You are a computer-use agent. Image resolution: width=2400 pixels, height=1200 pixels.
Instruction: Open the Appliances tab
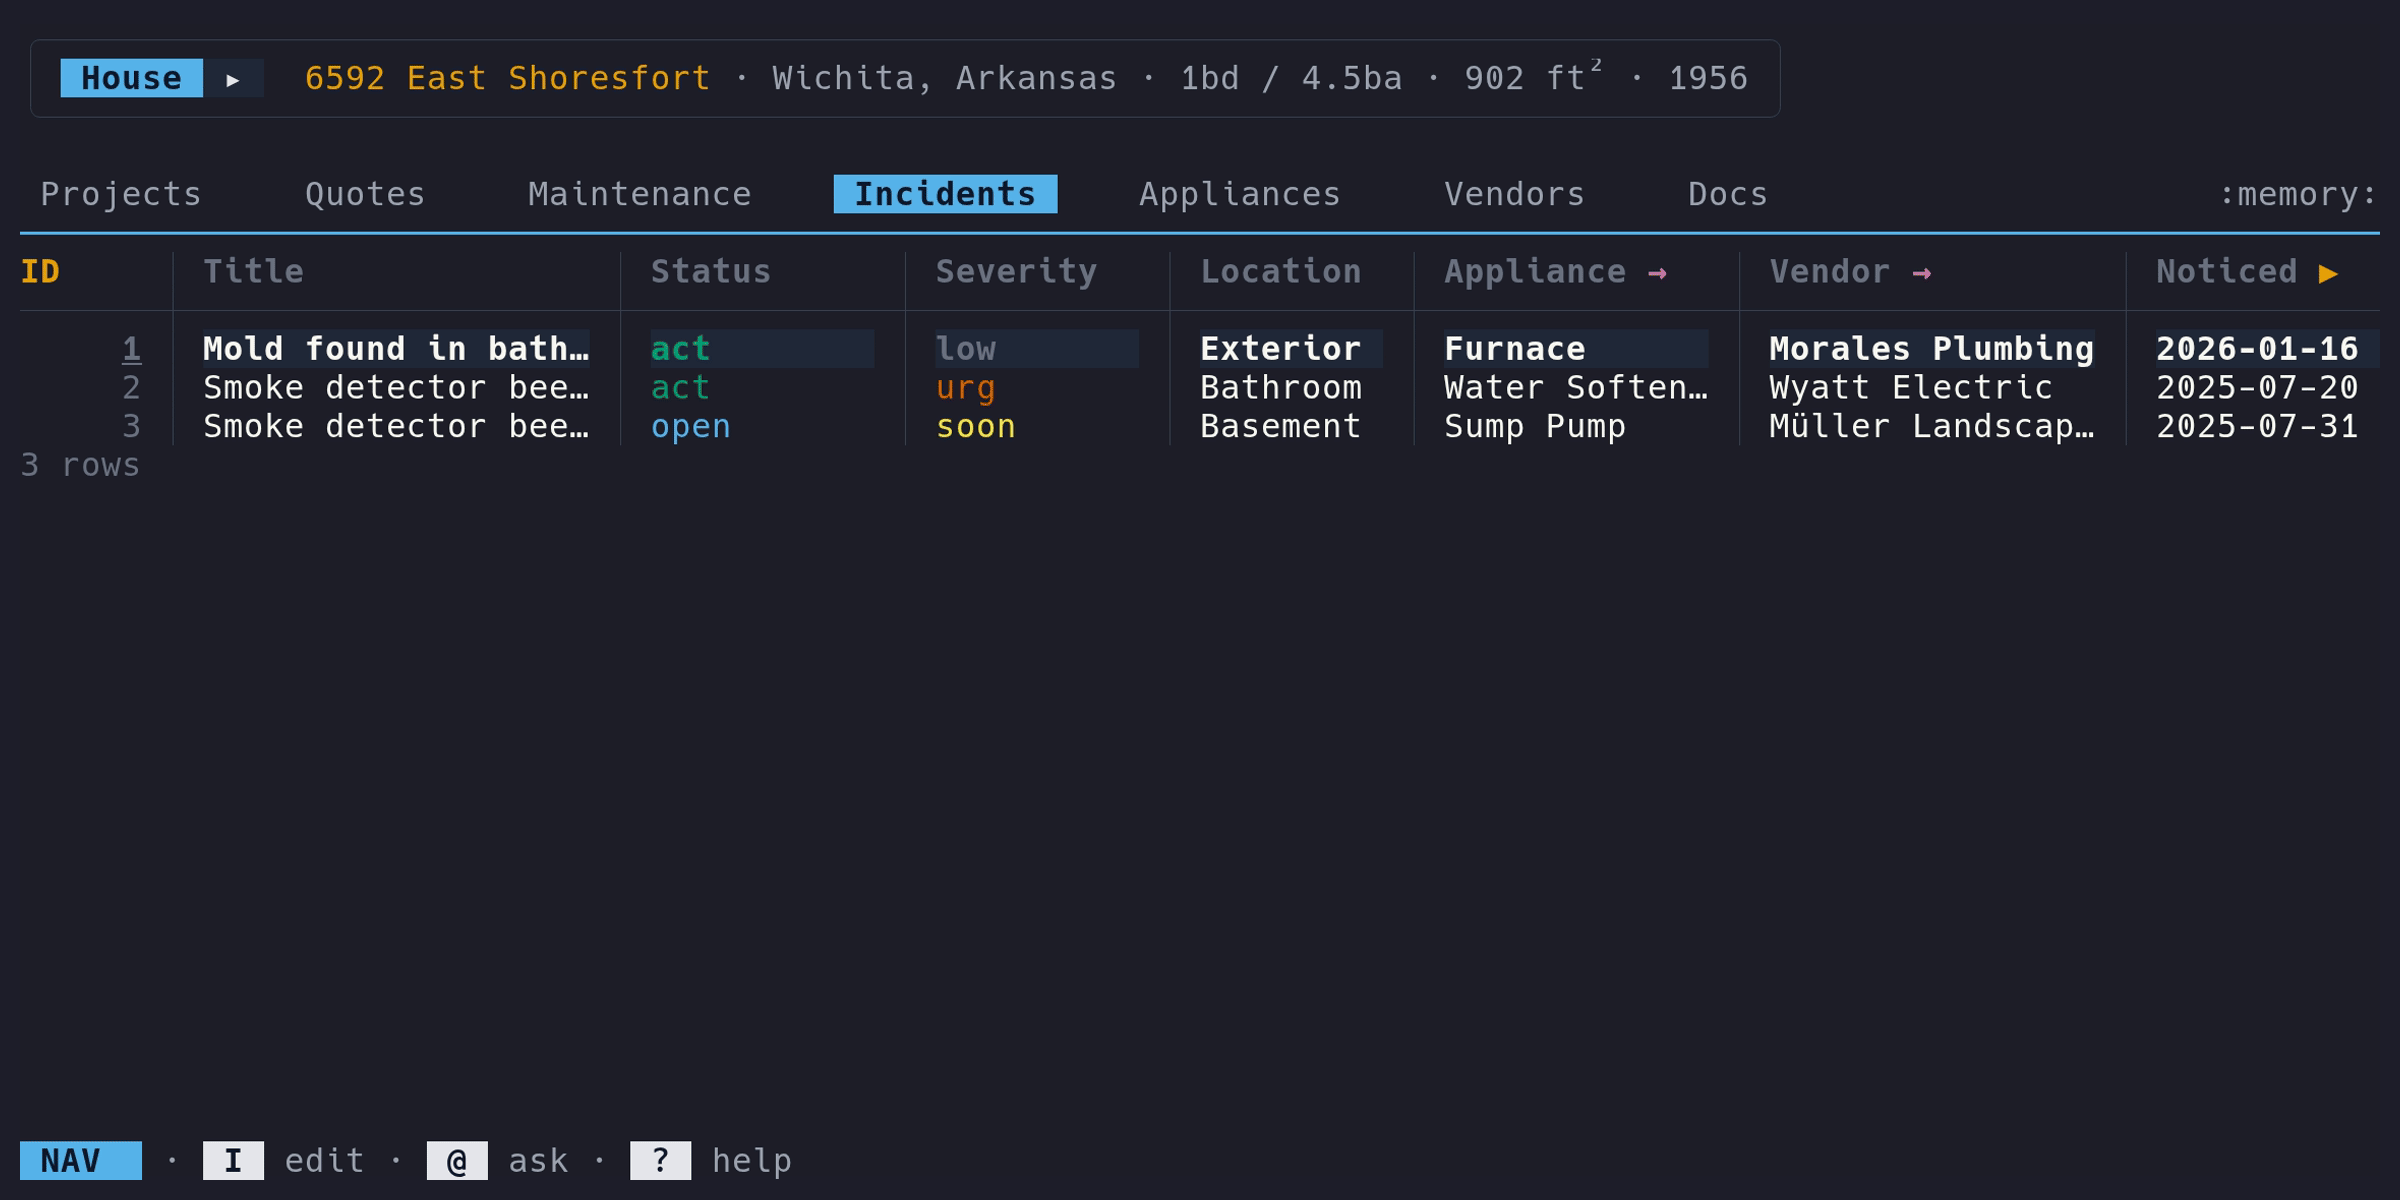(1239, 194)
